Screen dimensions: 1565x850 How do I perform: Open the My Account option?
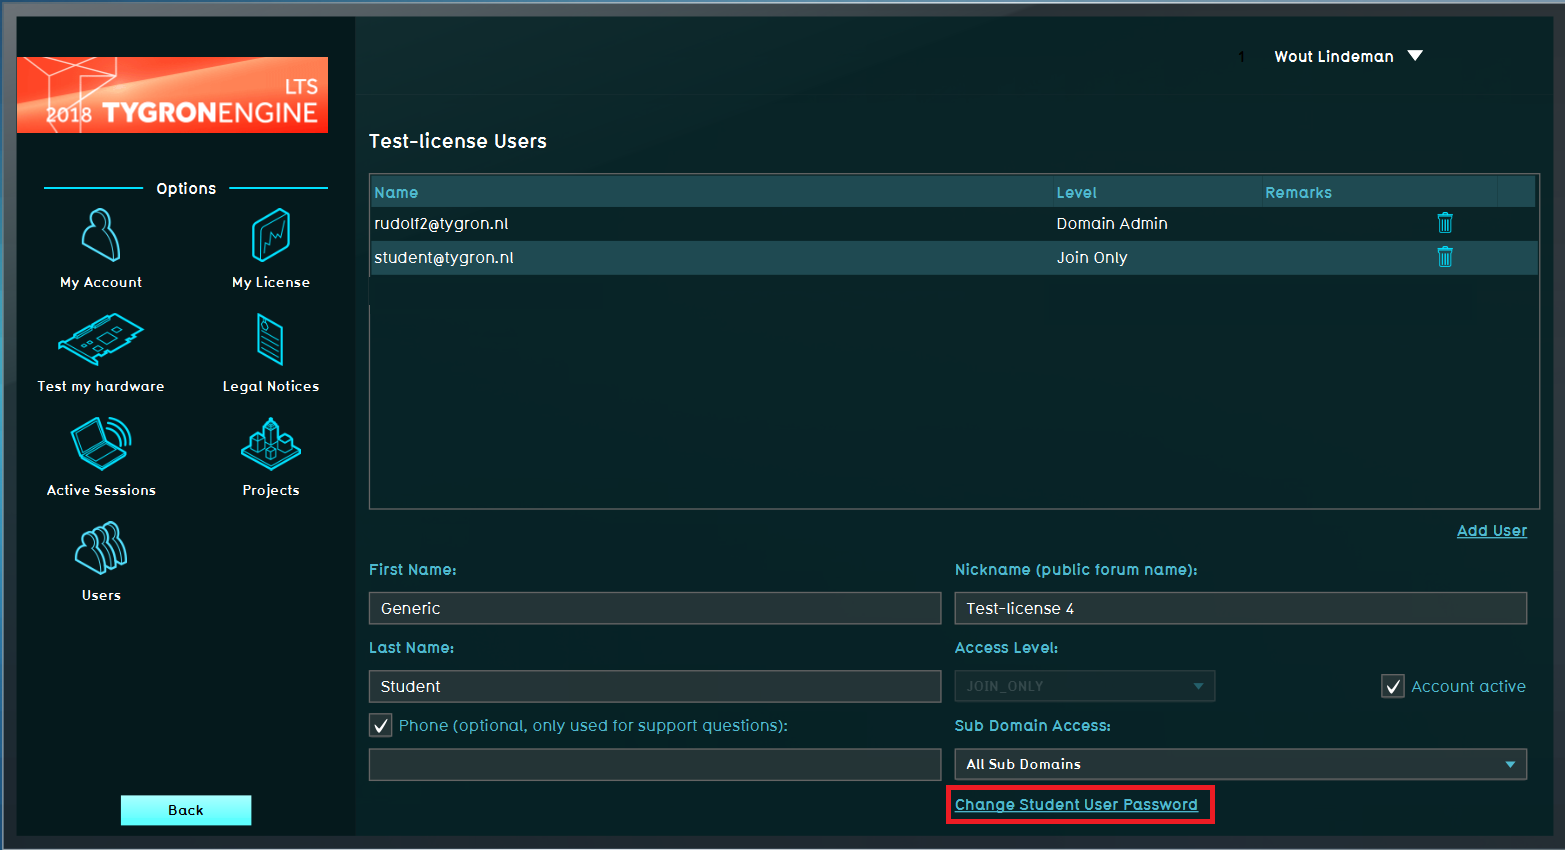(x=101, y=237)
